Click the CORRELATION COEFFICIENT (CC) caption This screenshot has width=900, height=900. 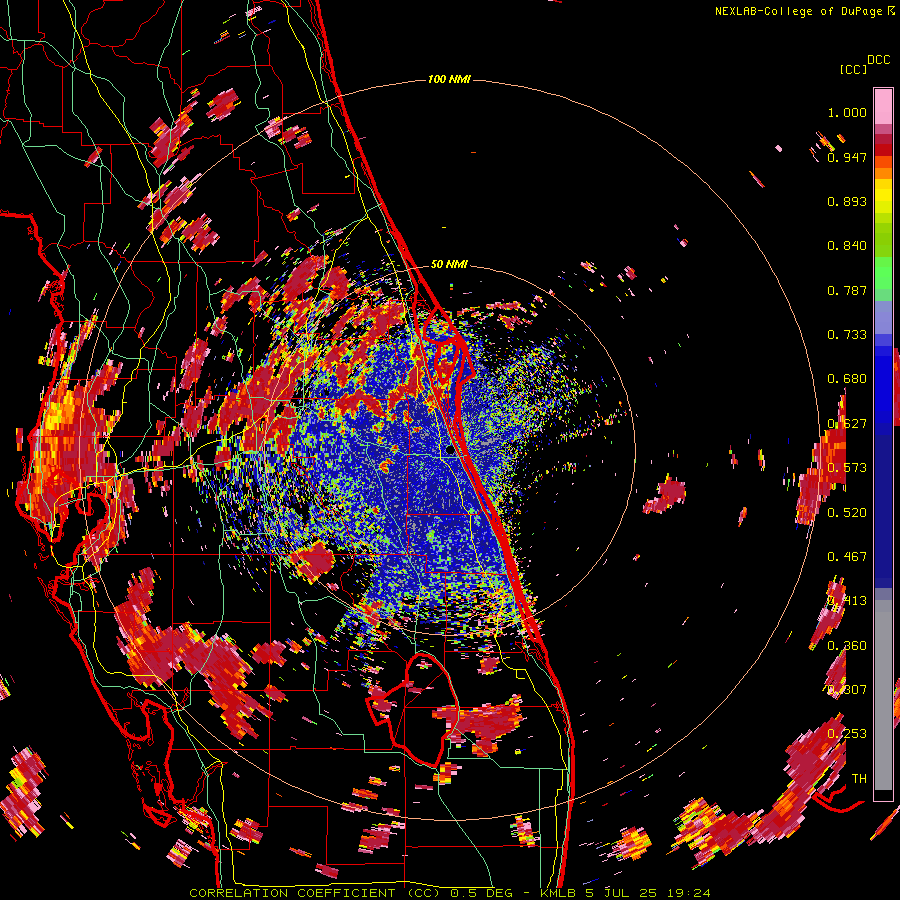[x=314, y=893]
